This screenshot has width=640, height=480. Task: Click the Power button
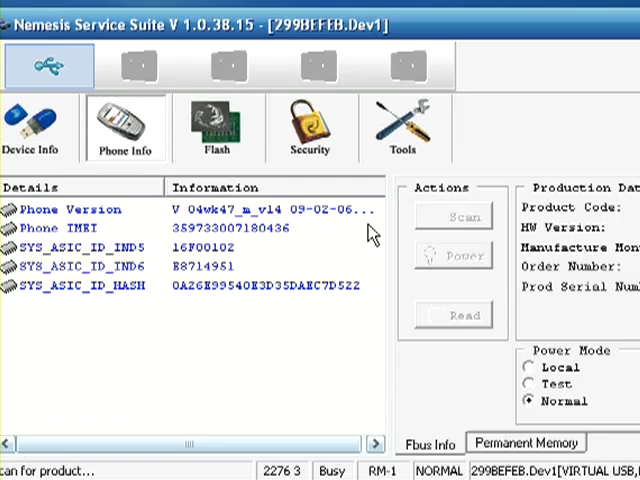tap(453, 256)
